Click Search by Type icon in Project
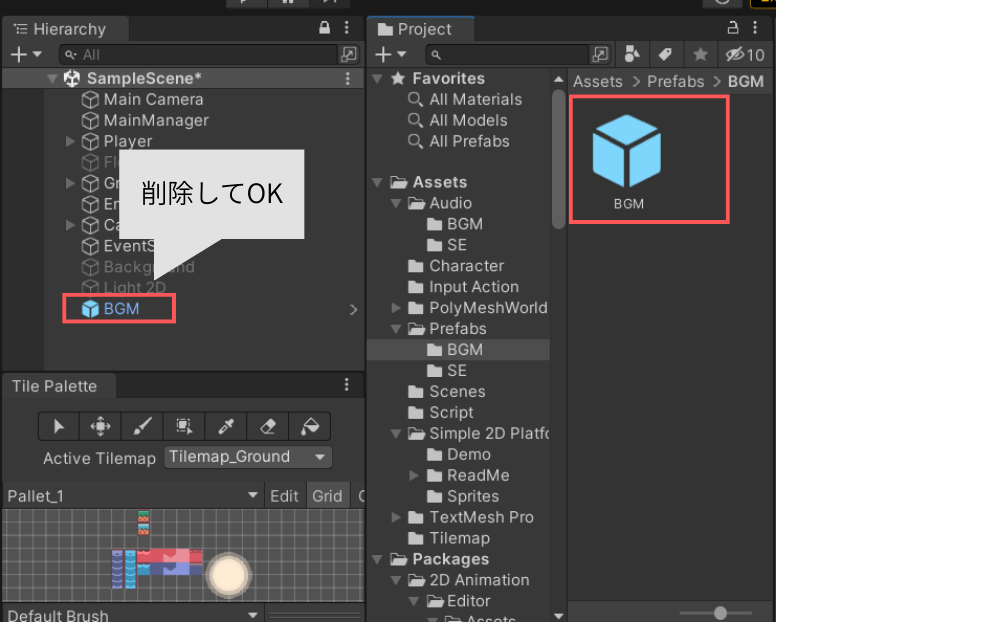Image resolution: width=1000 pixels, height=622 pixels. click(x=631, y=54)
